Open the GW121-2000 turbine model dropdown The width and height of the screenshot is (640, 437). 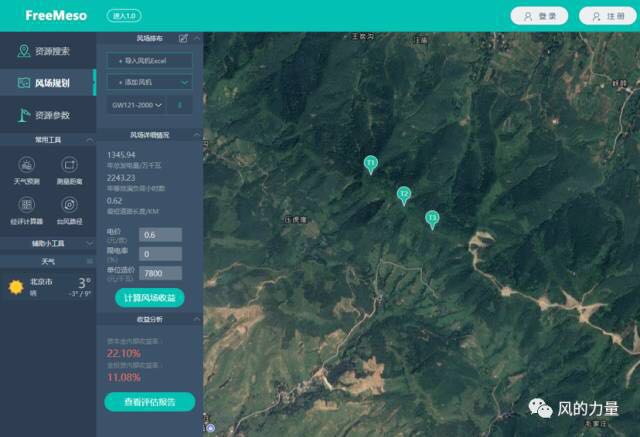tap(137, 105)
